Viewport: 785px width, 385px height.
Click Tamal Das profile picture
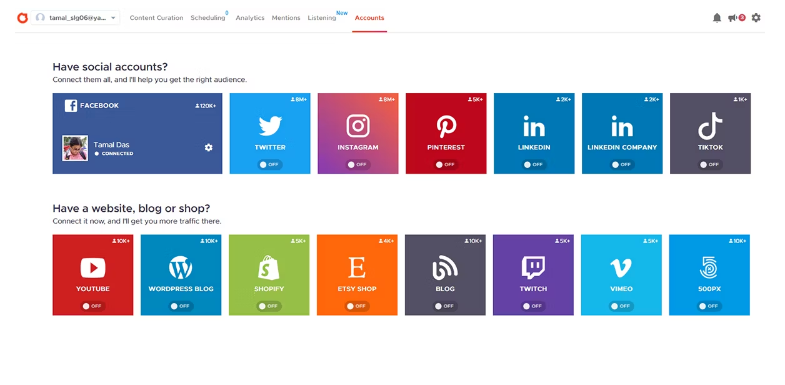75,148
